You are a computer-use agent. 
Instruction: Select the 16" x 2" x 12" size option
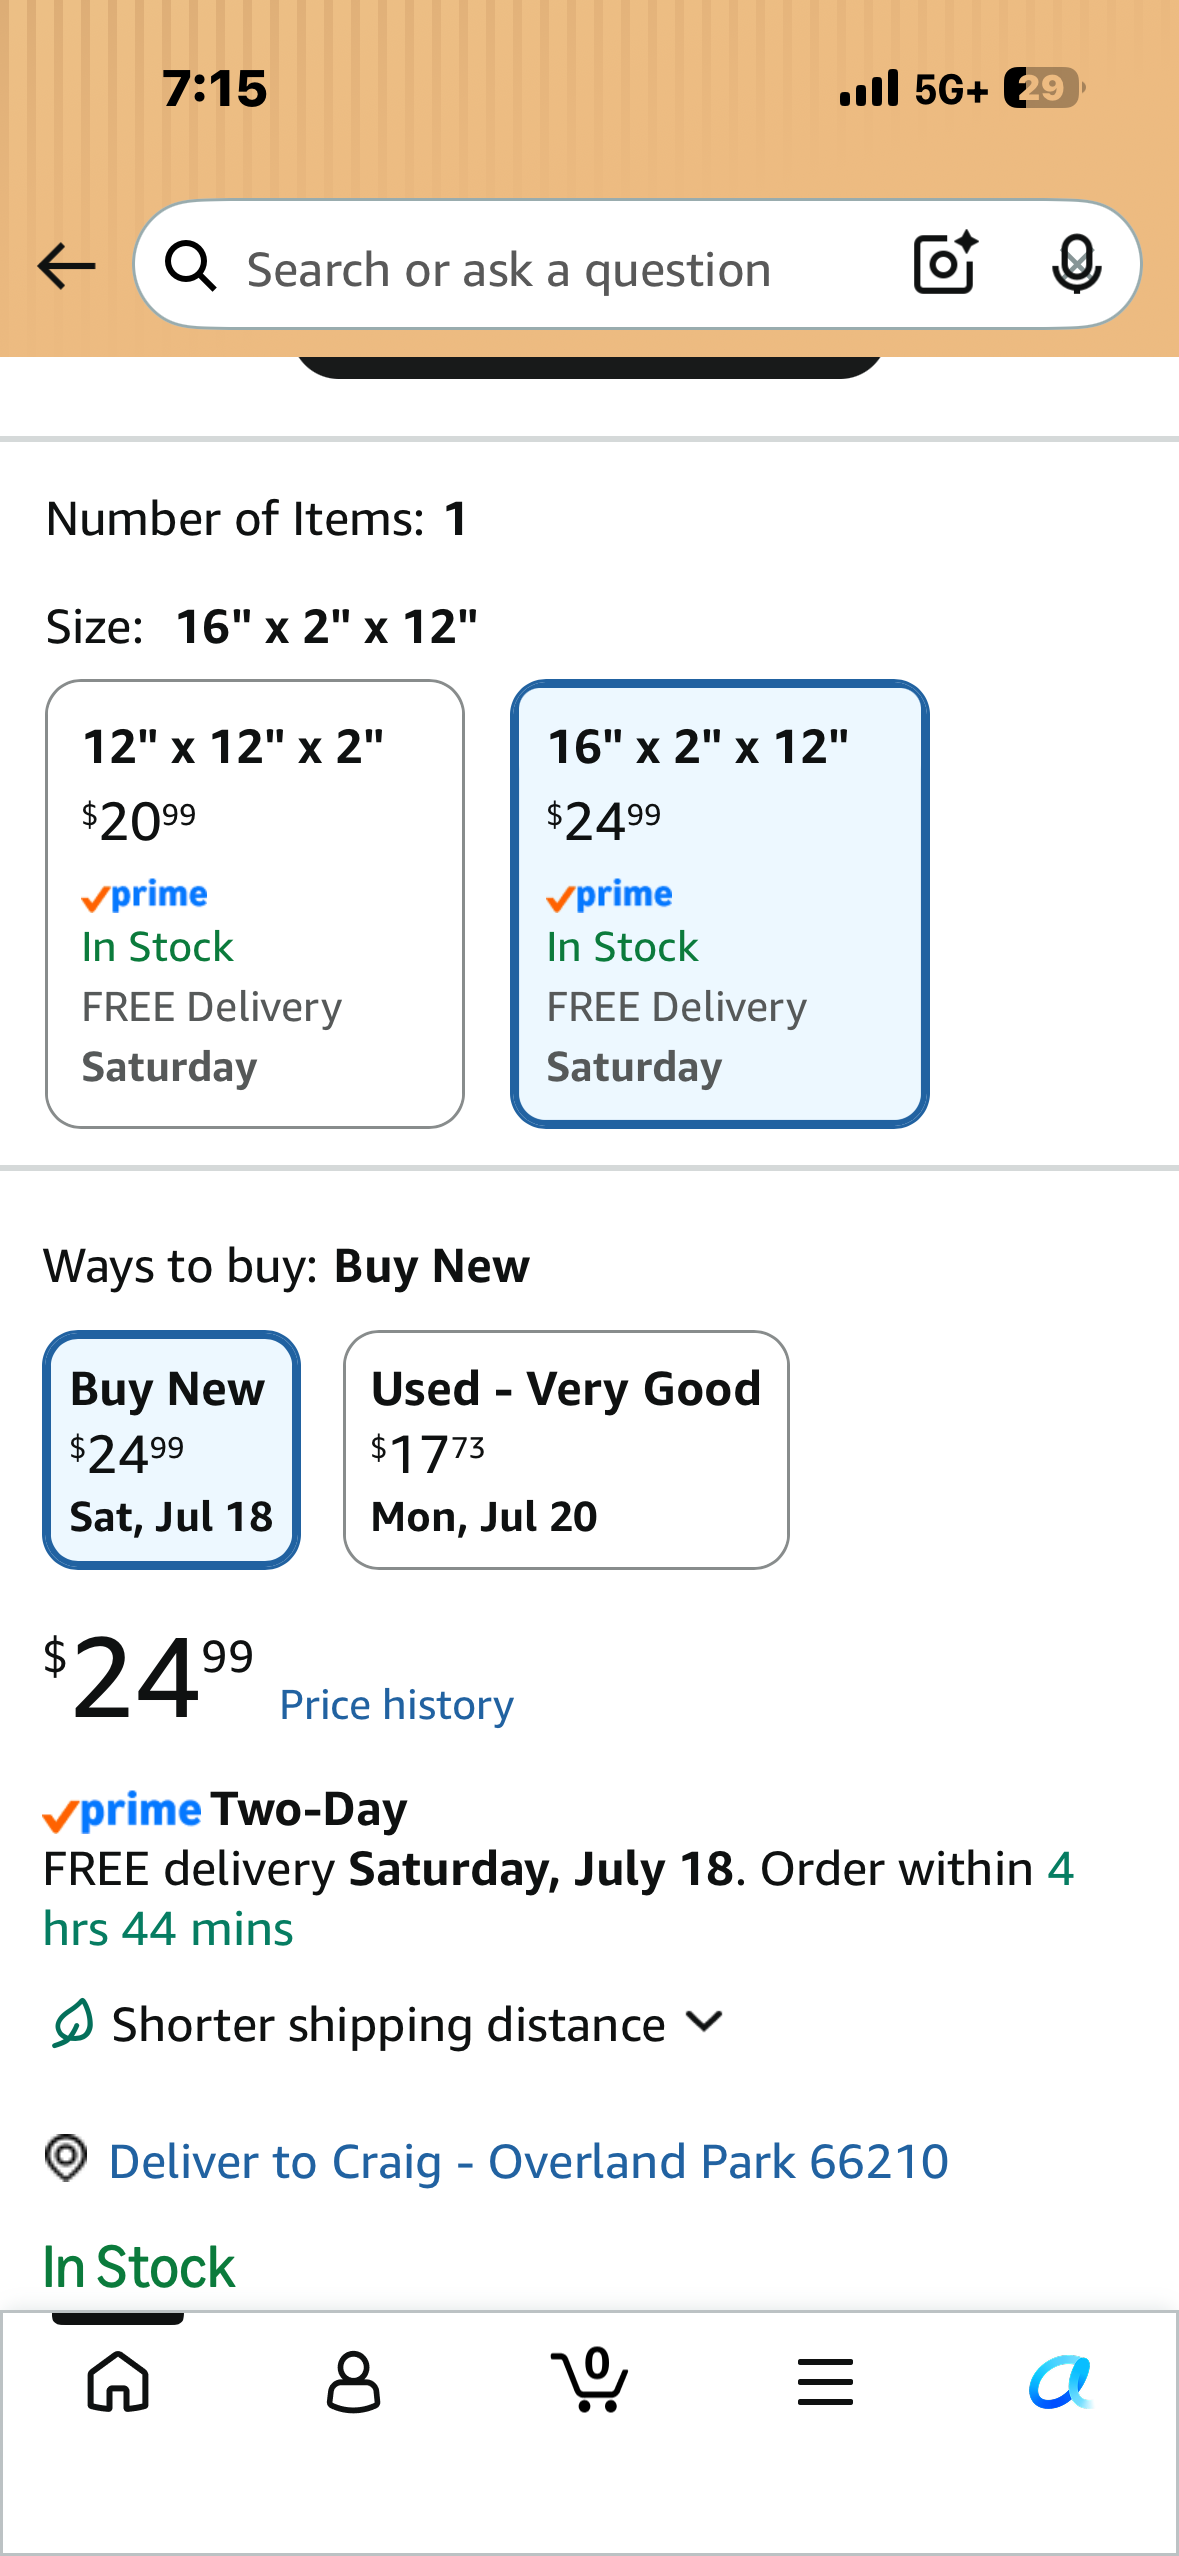(720, 904)
